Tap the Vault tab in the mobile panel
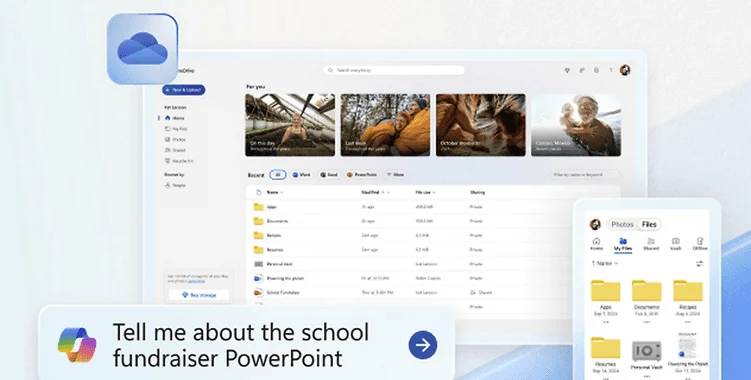The height and width of the screenshot is (380, 751). click(x=676, y=244)
